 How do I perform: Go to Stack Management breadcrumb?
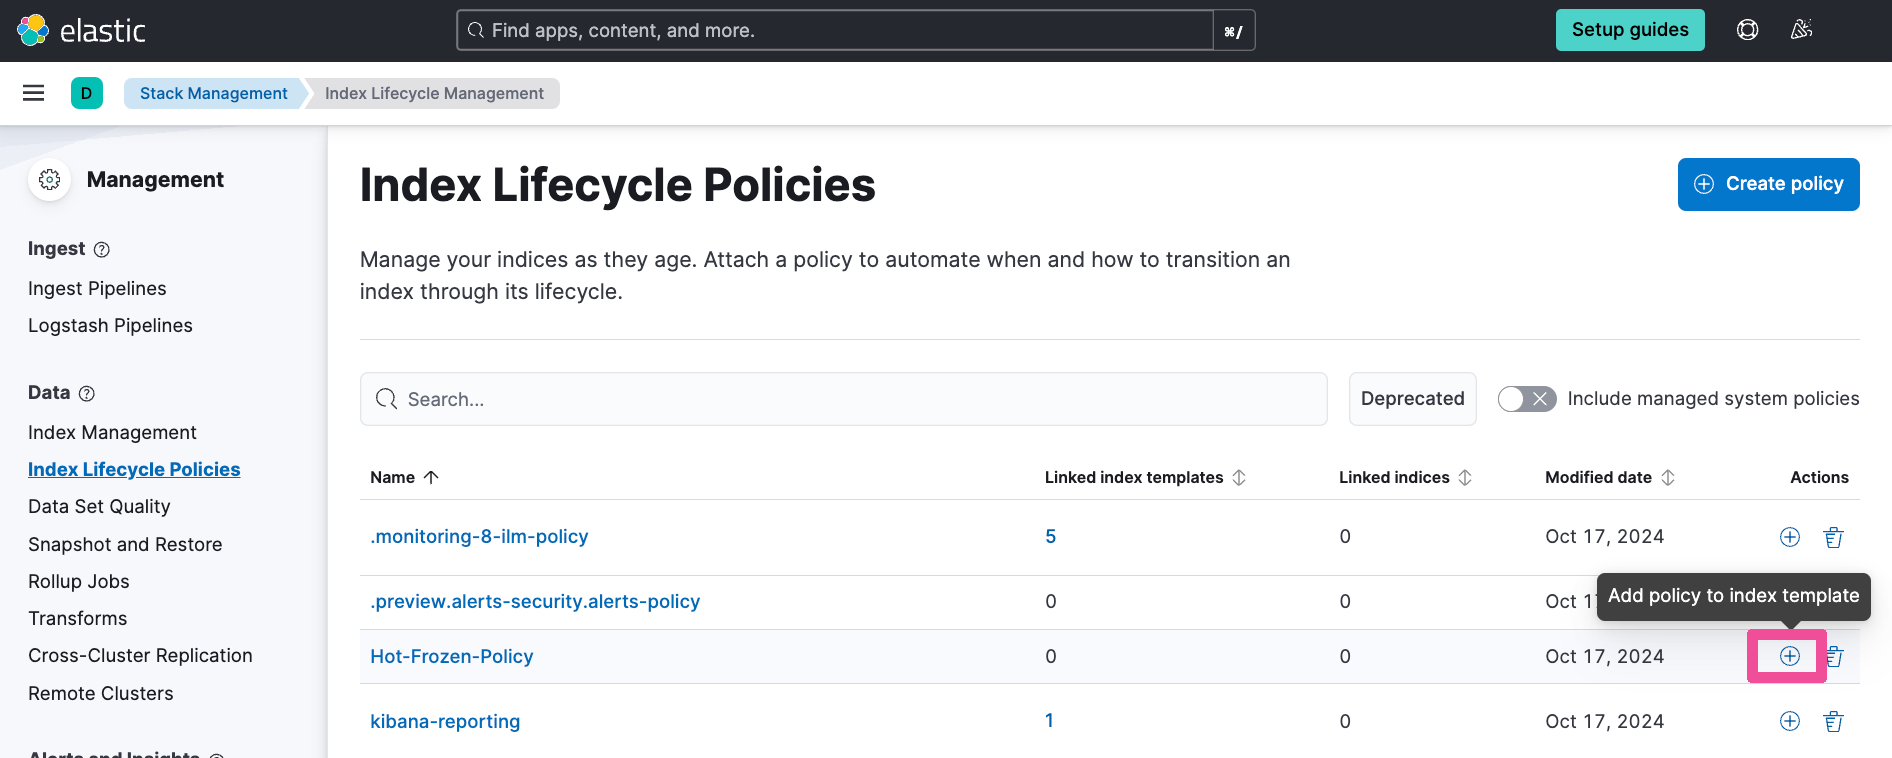point(213,93)
